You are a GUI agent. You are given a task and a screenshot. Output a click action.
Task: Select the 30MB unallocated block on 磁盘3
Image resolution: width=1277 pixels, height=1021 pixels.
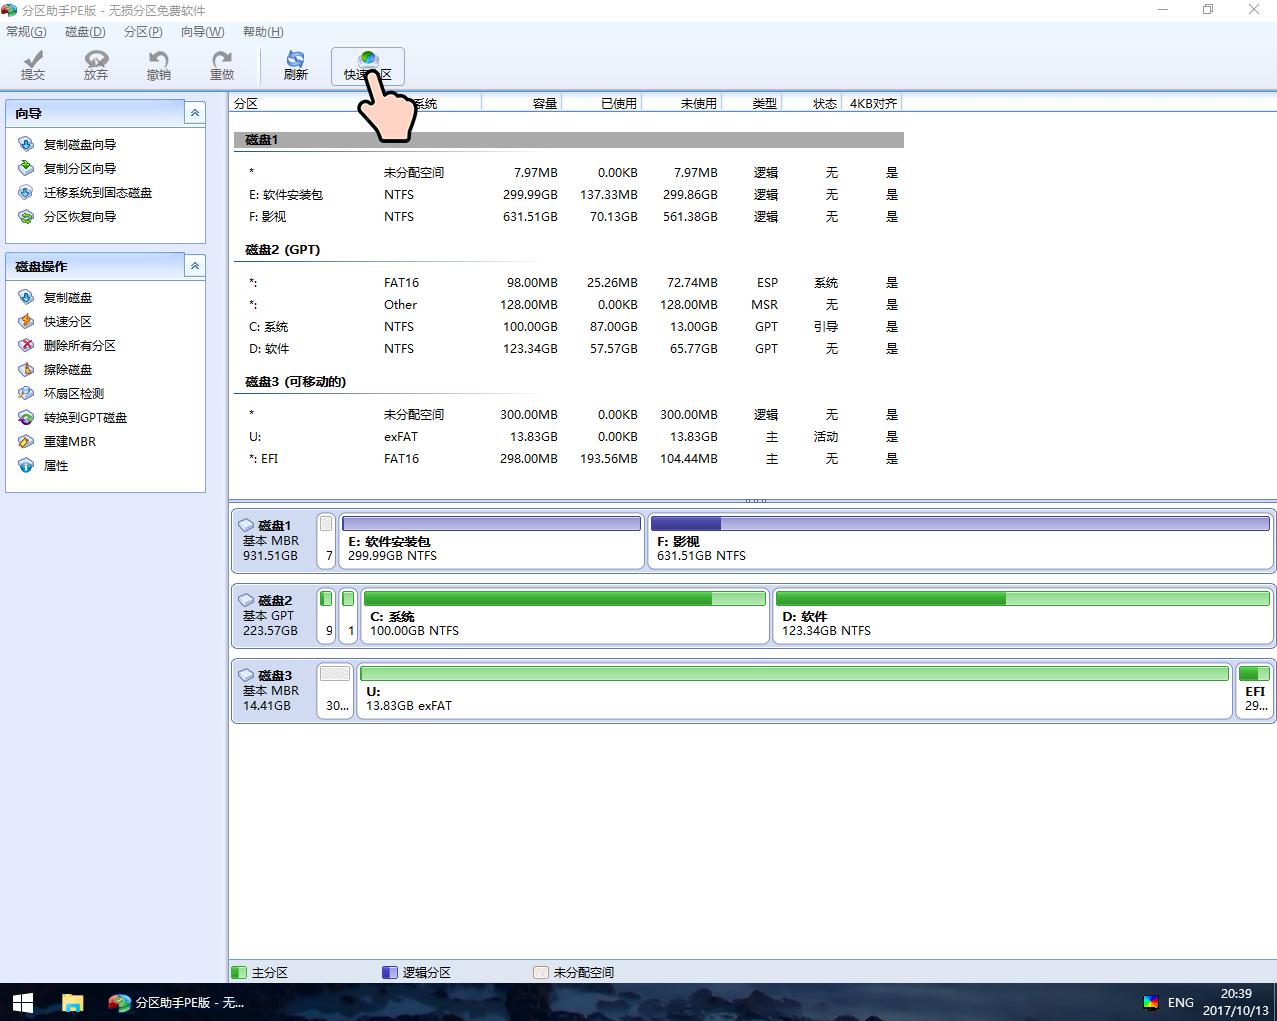(336, 691)
